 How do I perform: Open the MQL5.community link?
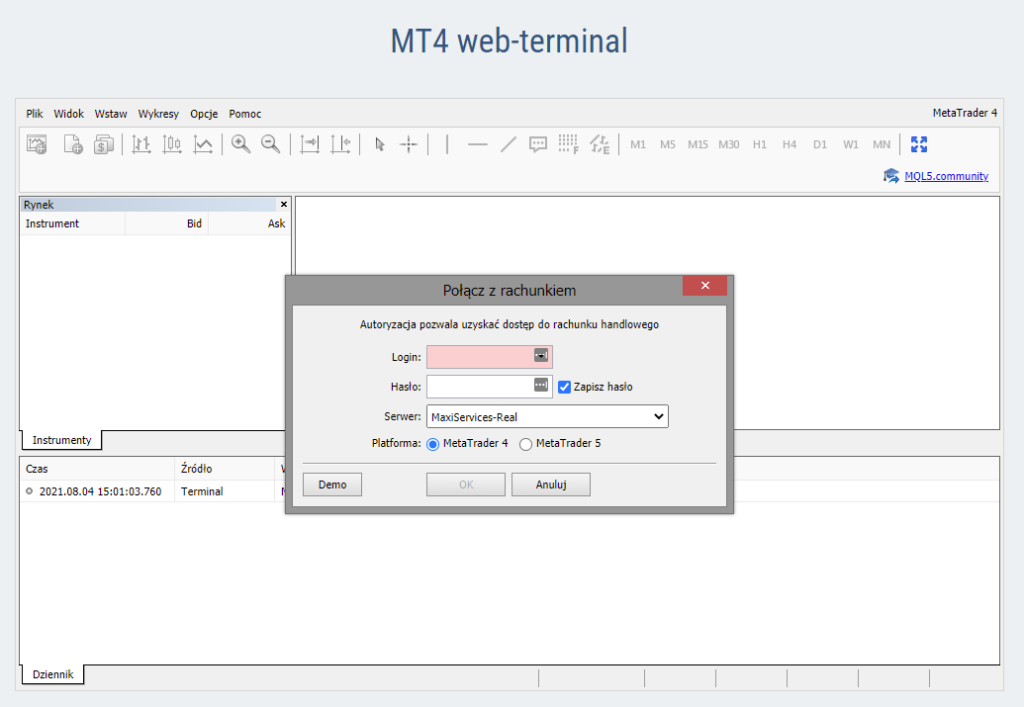pos(946,176)
